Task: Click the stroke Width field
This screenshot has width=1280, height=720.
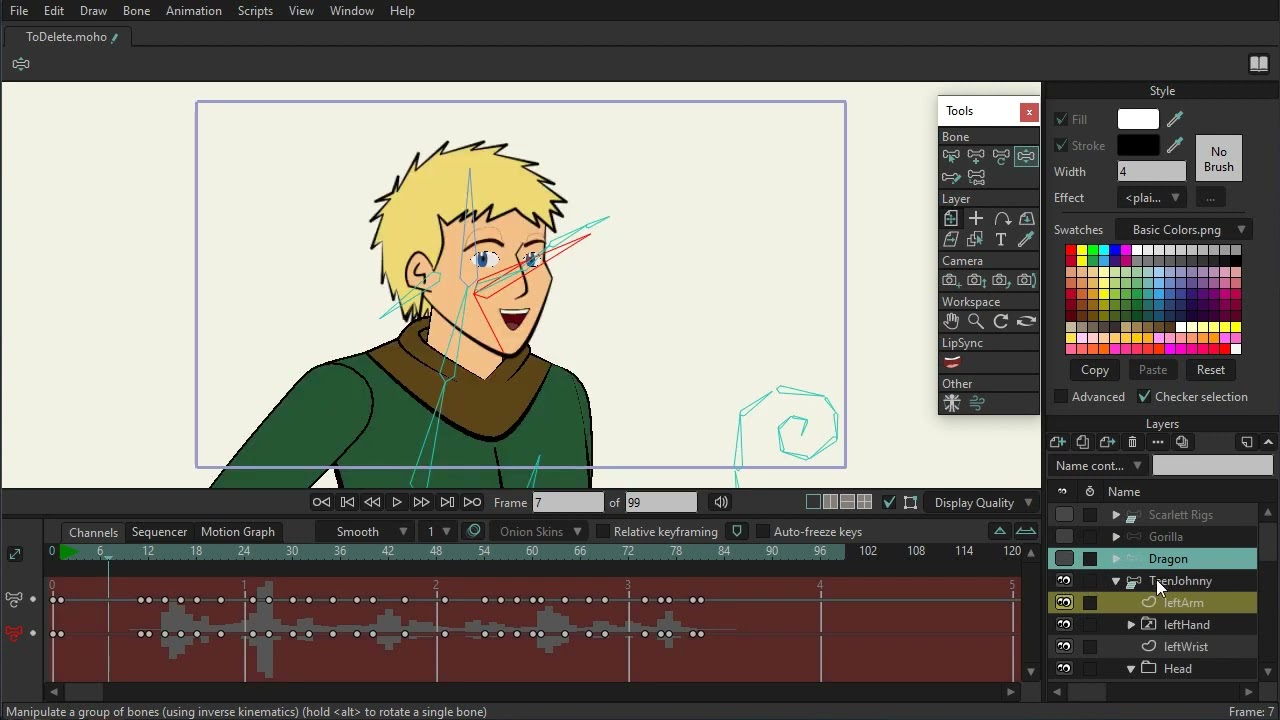Action: click(x=1151, y=172)
